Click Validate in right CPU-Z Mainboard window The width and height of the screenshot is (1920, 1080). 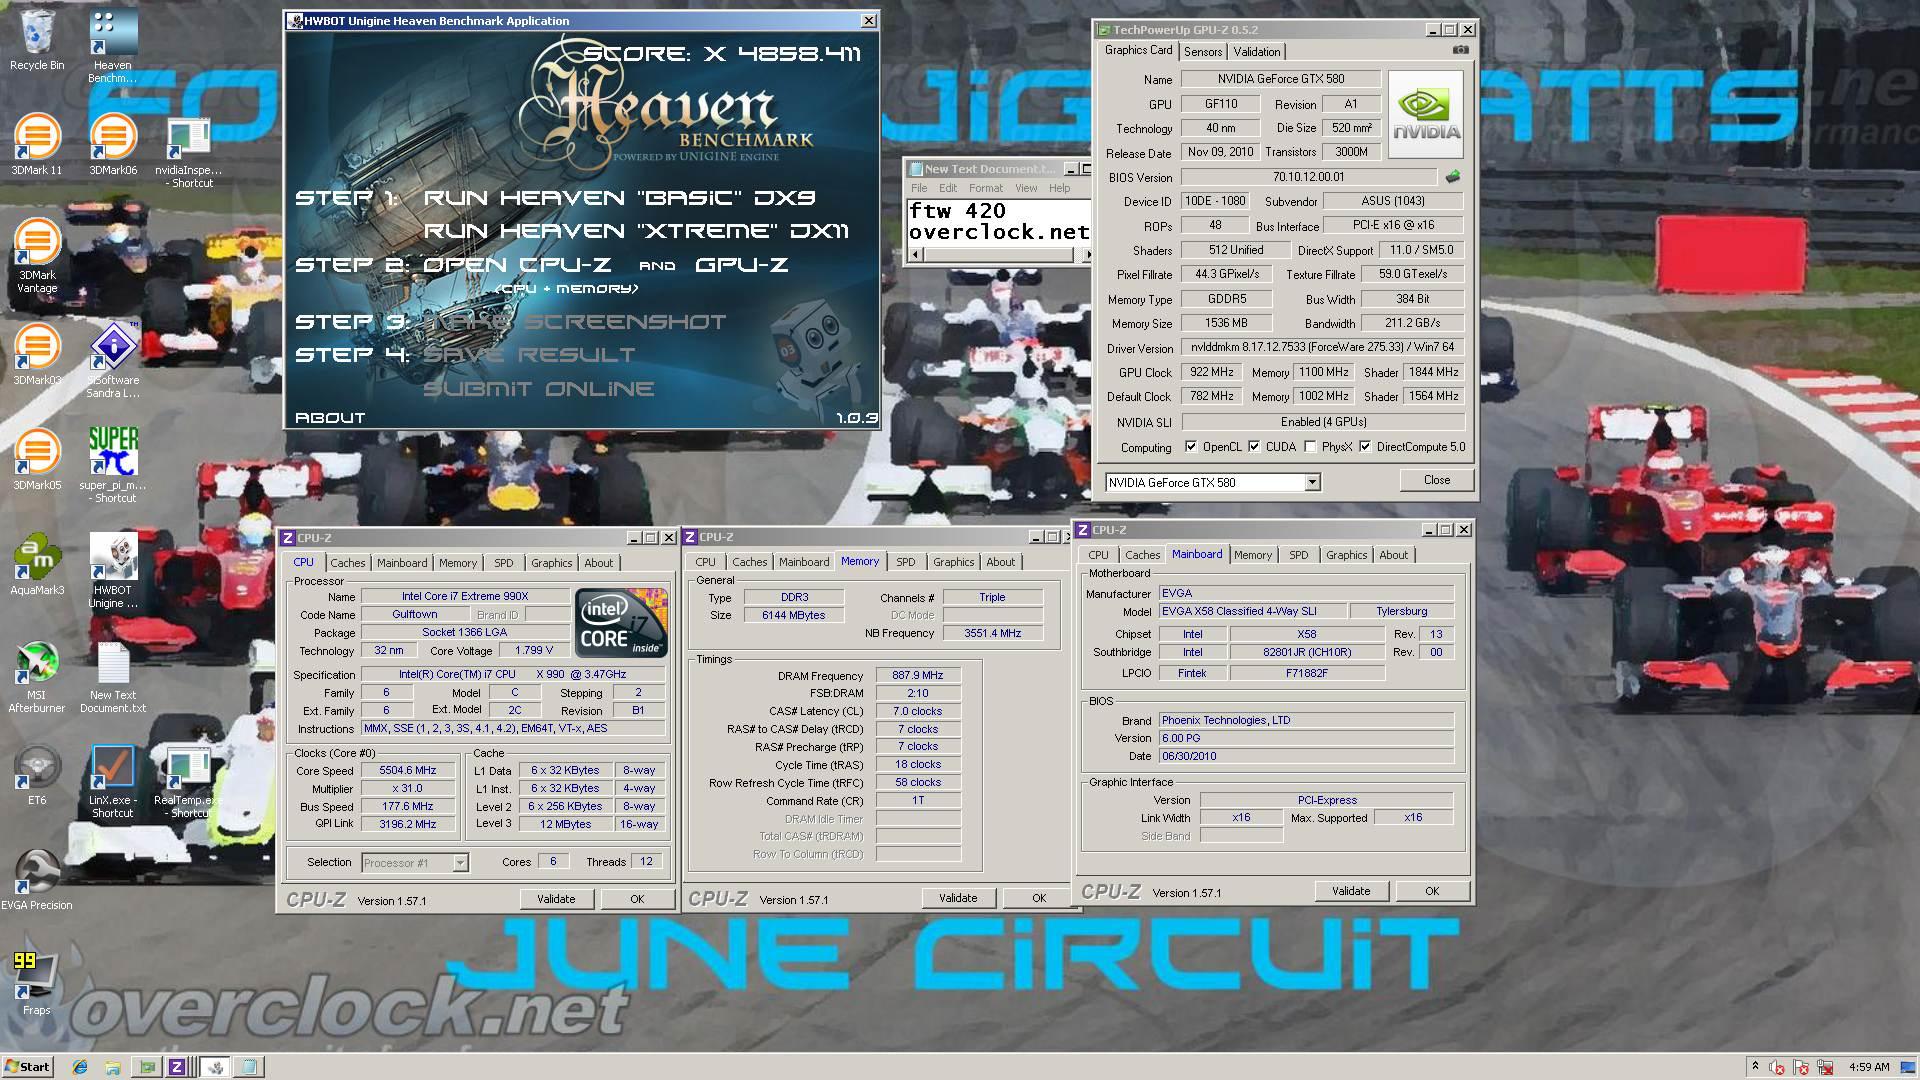point(1351,891)
